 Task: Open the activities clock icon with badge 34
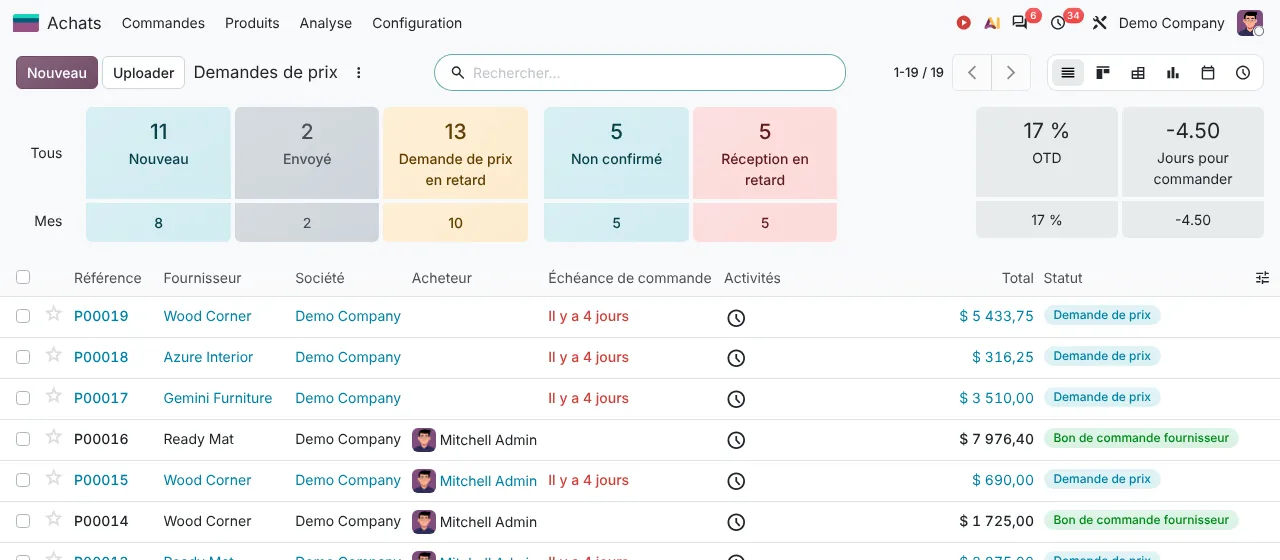(1058, 23)
